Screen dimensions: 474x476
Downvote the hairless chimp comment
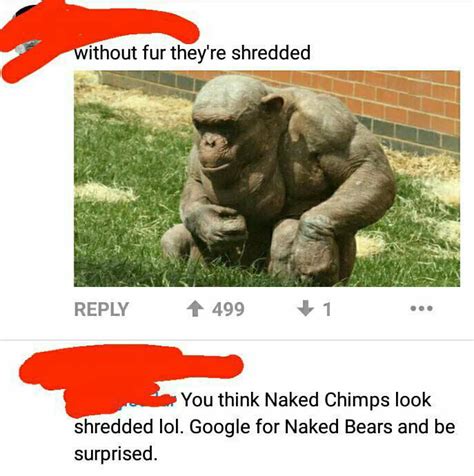click(306, 309)
